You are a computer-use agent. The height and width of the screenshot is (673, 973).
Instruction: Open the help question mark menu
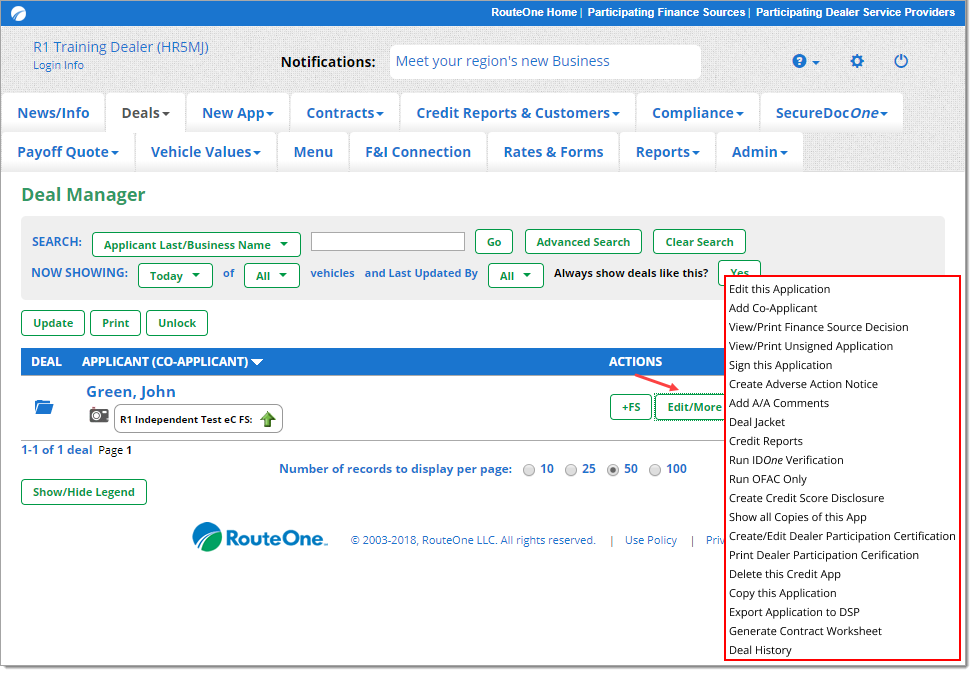(805, 61)
